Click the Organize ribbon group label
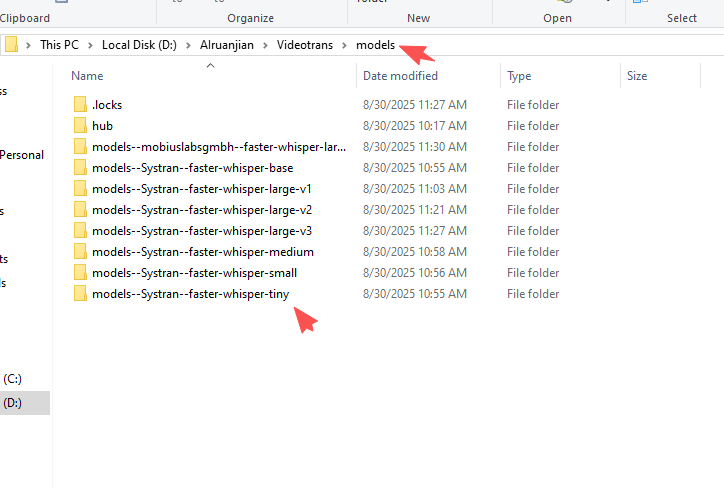Screen dimensions: 724x488 click(x=250, y=18)
